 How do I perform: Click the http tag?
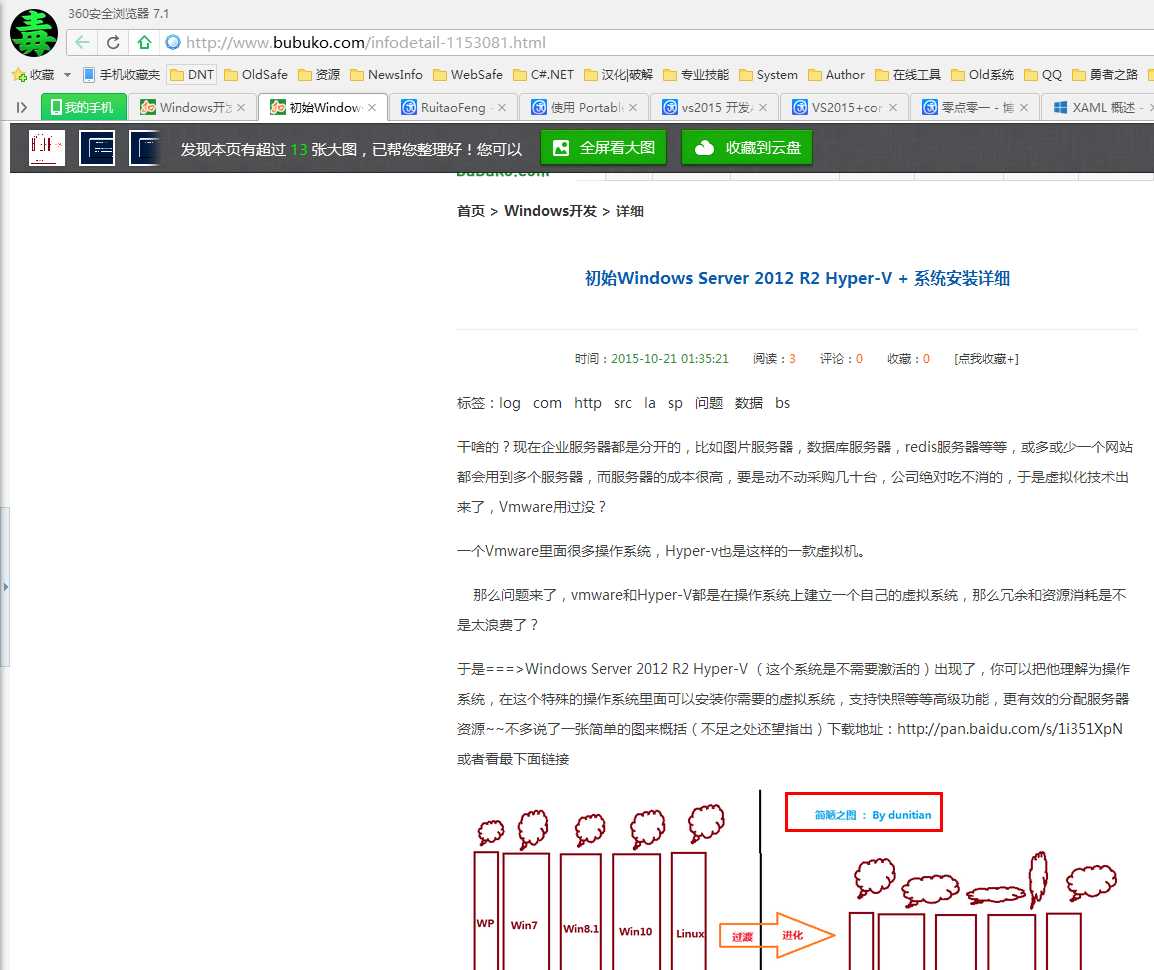[x=588, y=403]
